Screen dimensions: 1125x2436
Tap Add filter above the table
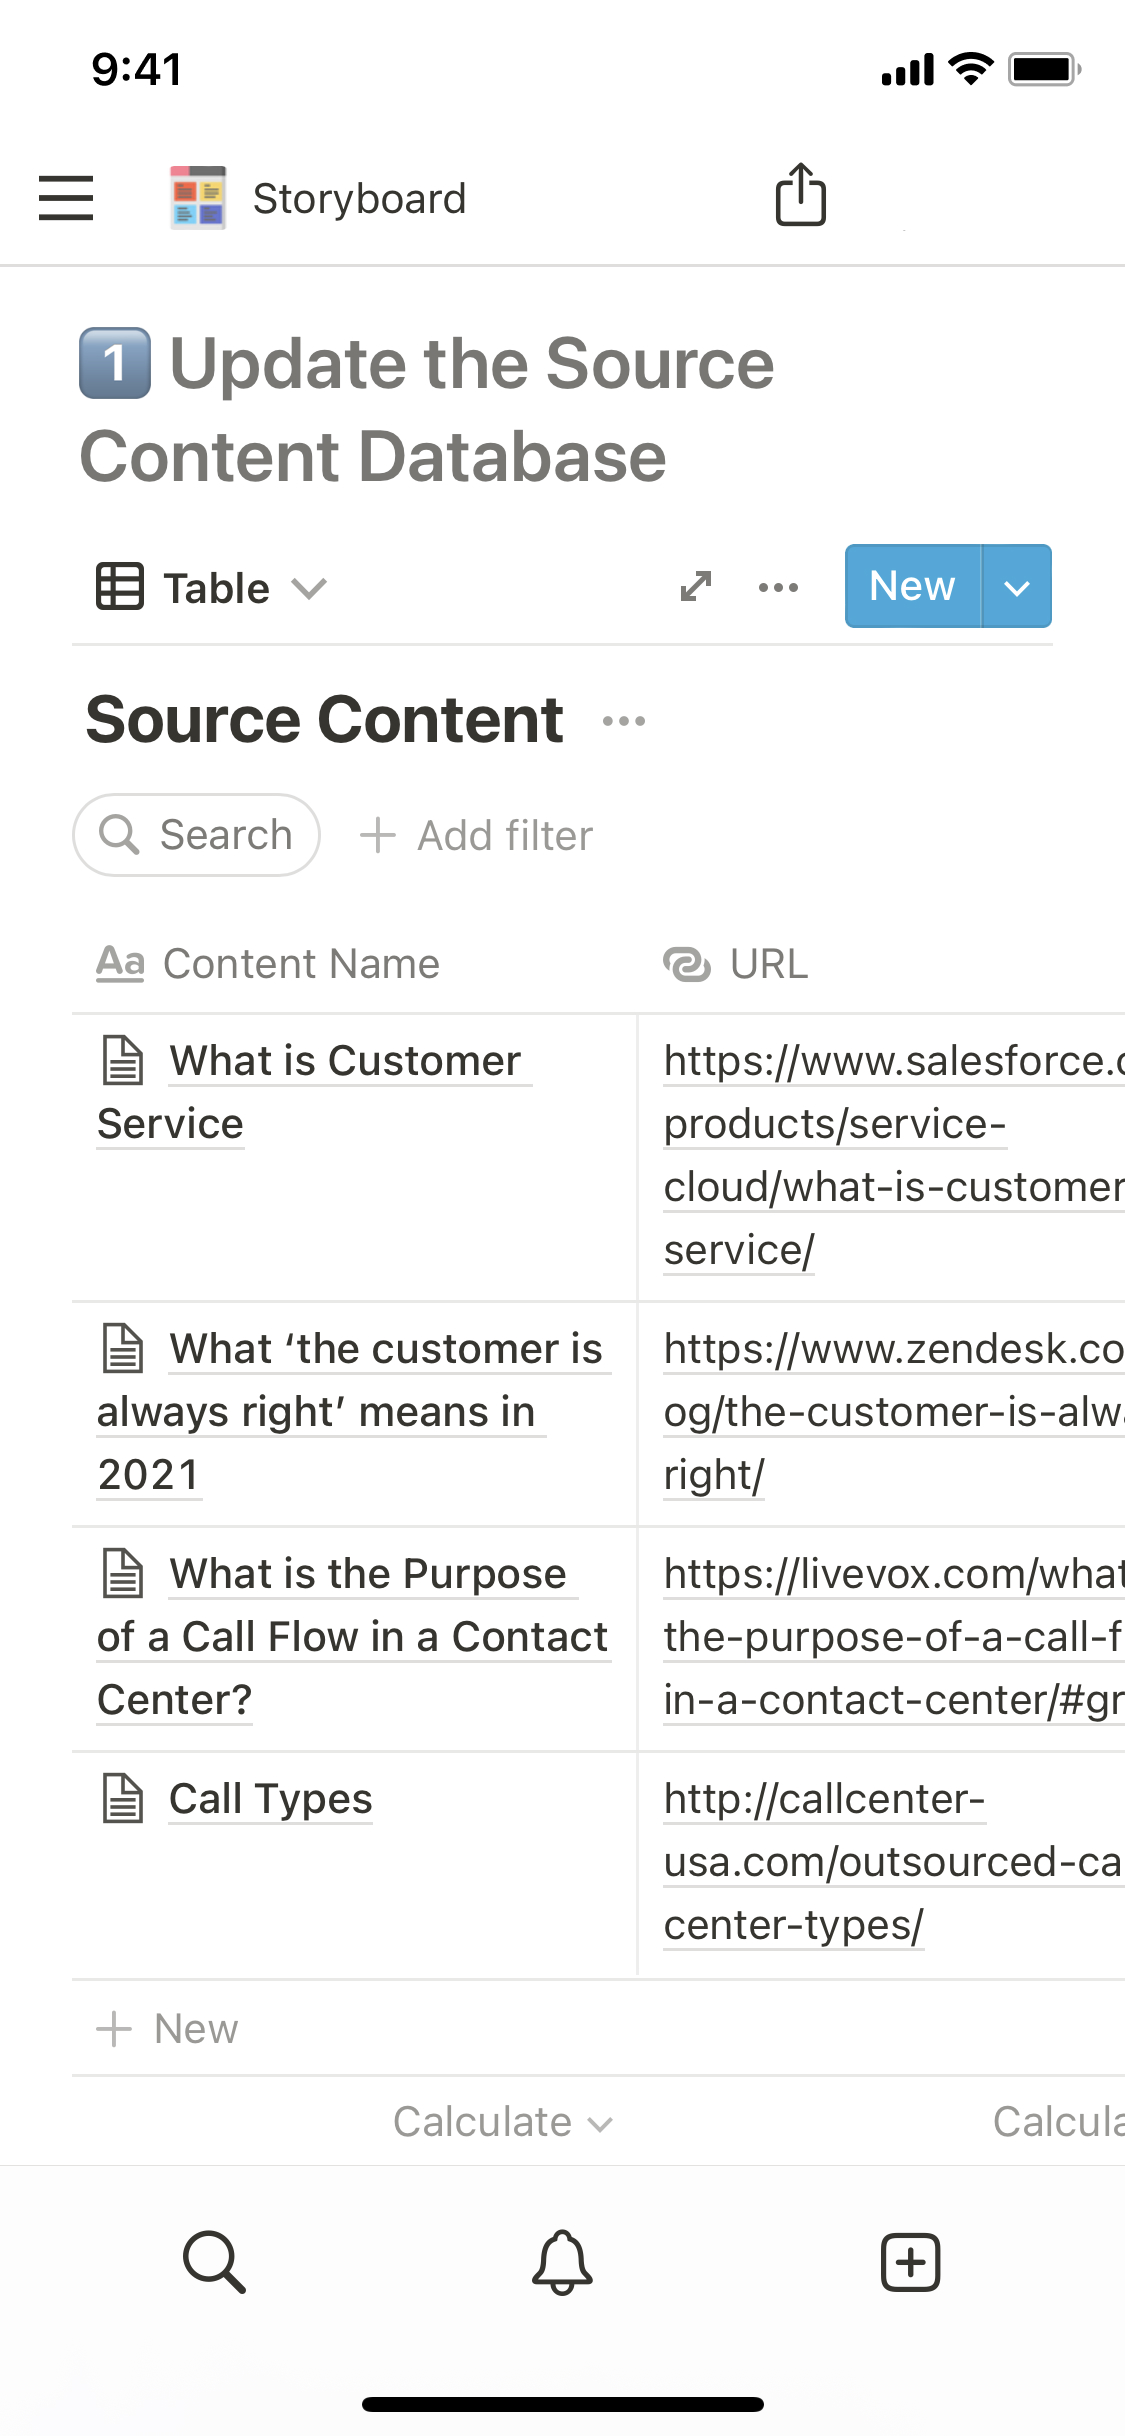coord(477,836)
